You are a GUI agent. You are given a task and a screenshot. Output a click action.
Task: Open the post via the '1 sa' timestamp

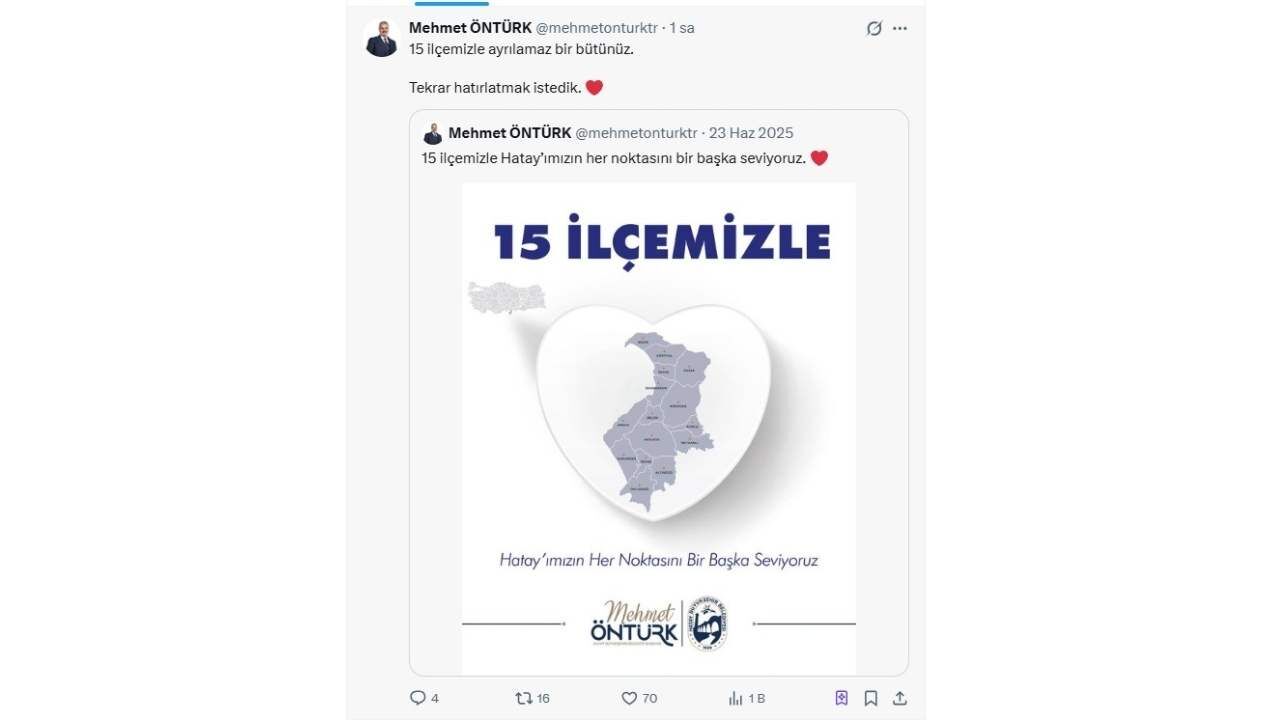(x=682, y=28)
